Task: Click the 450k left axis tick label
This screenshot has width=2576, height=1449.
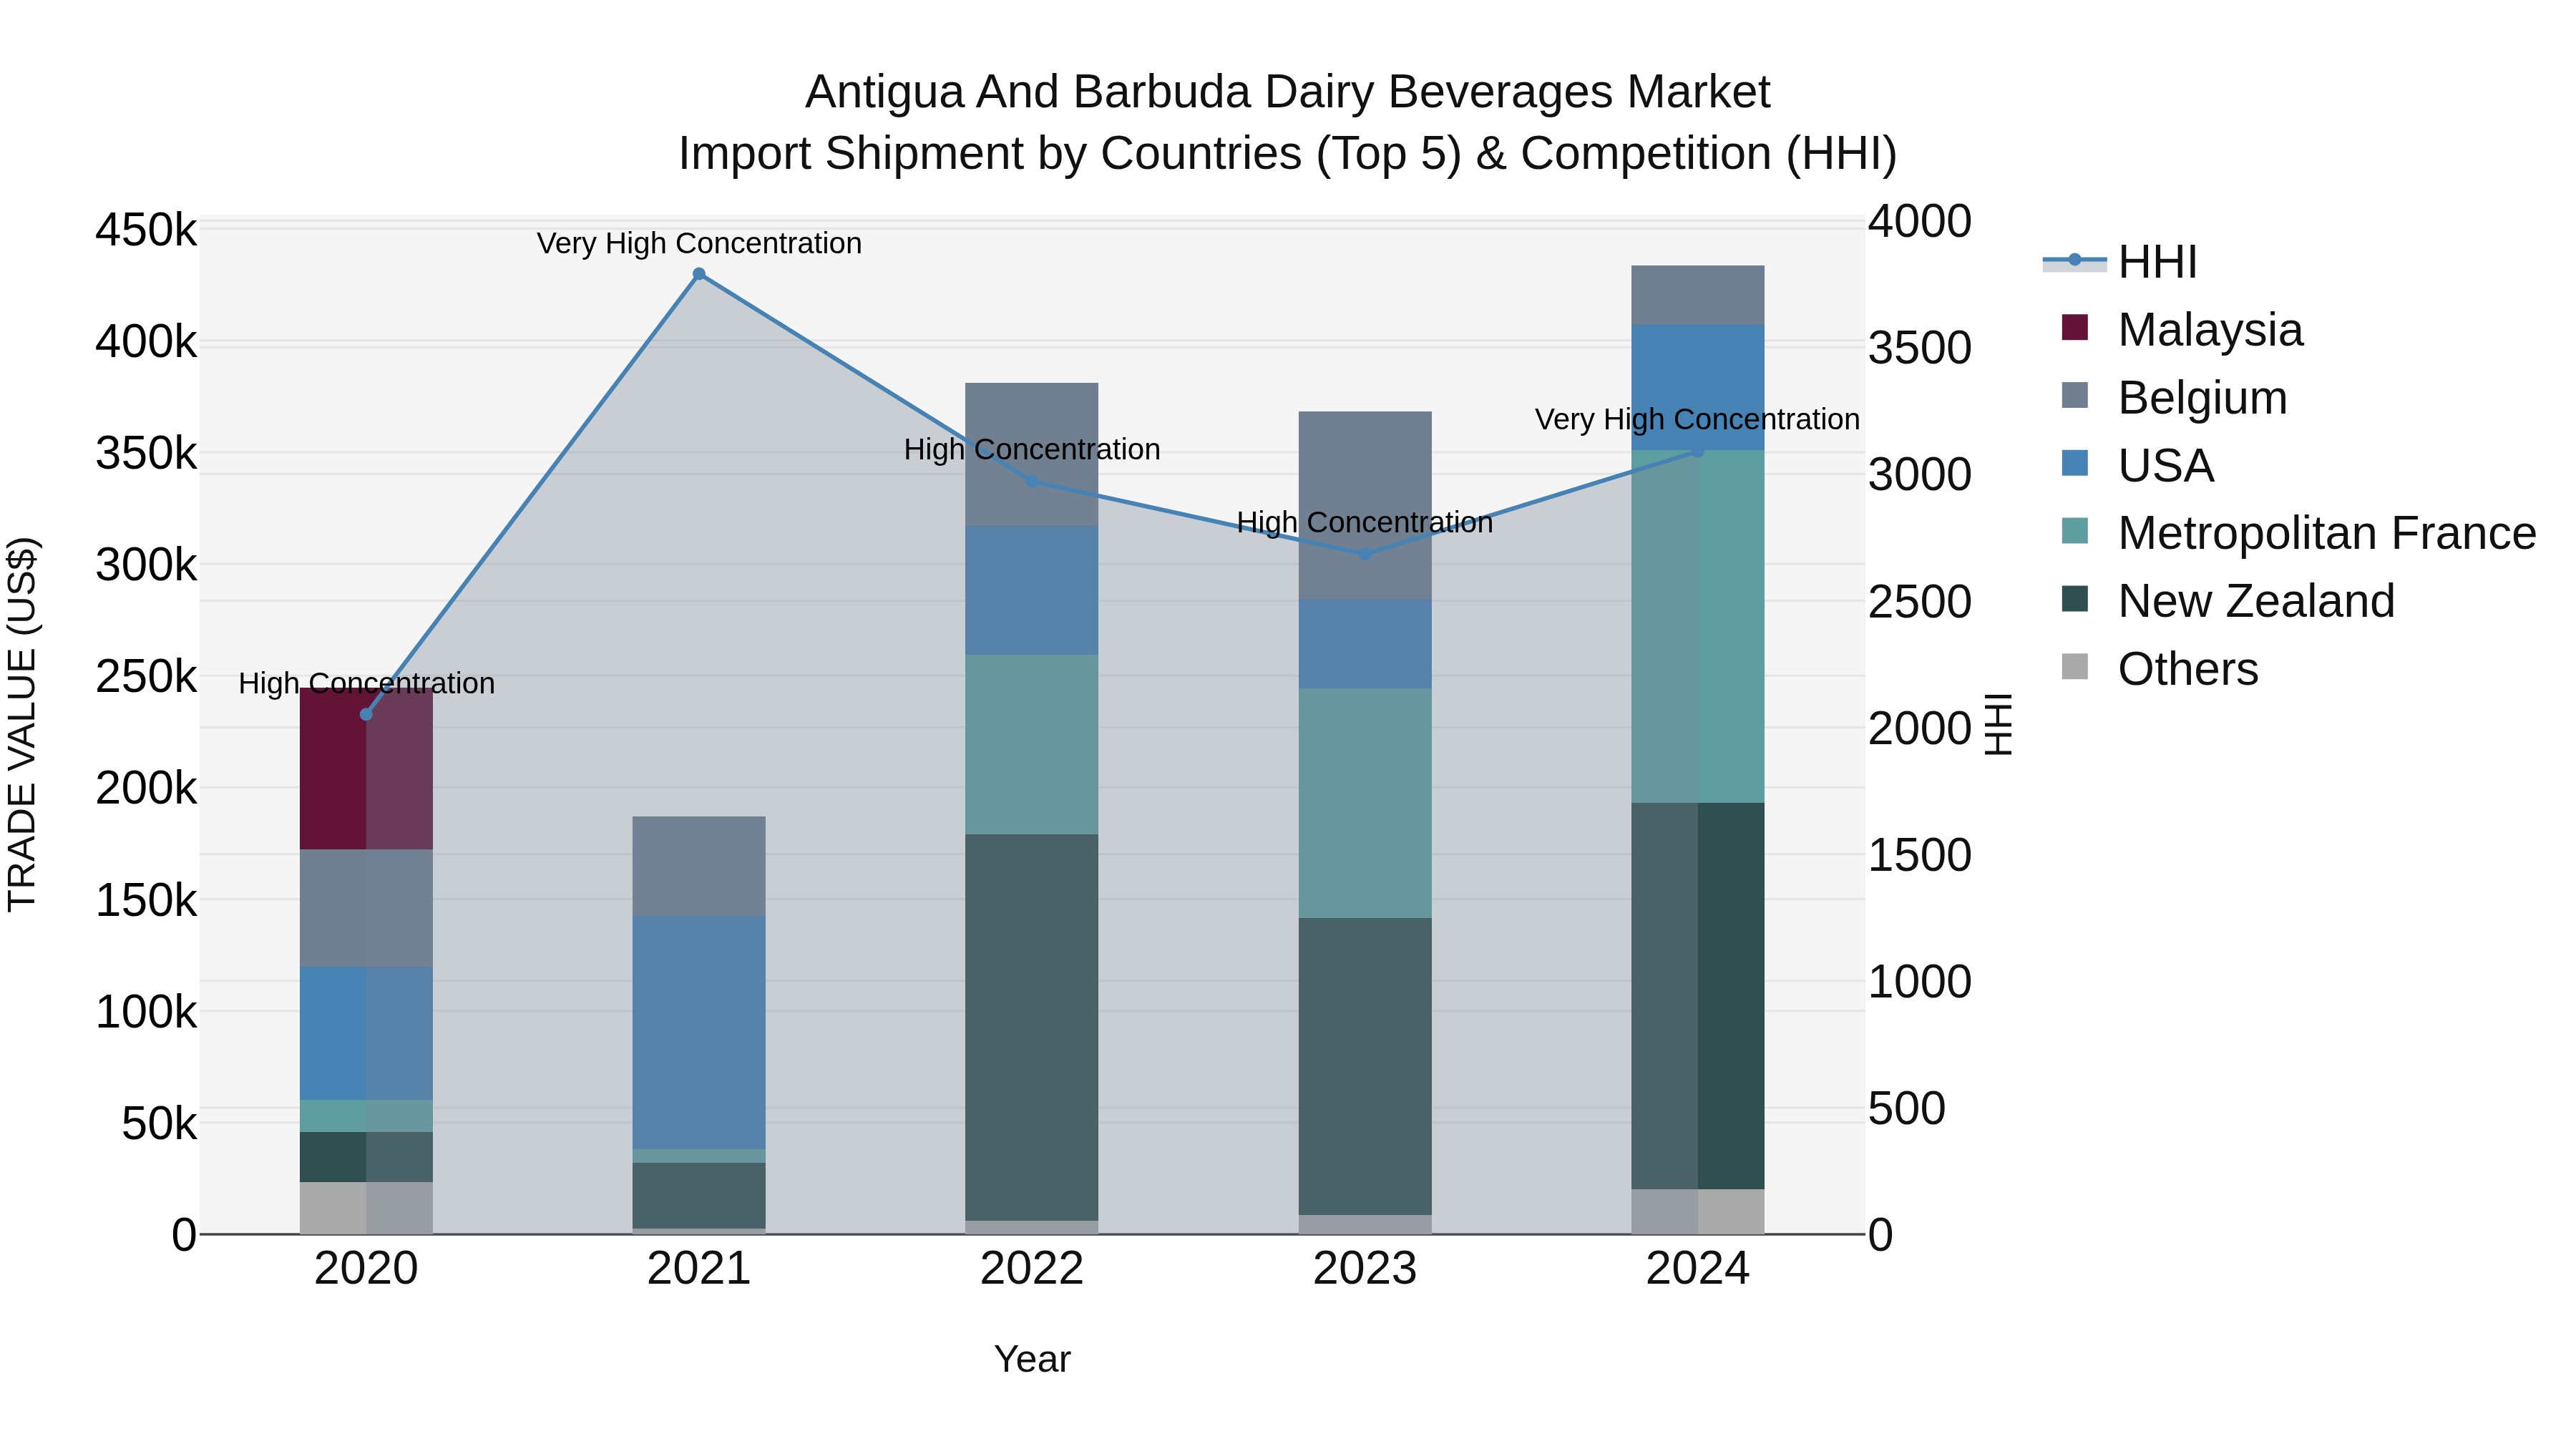Action: pos(146,230)
